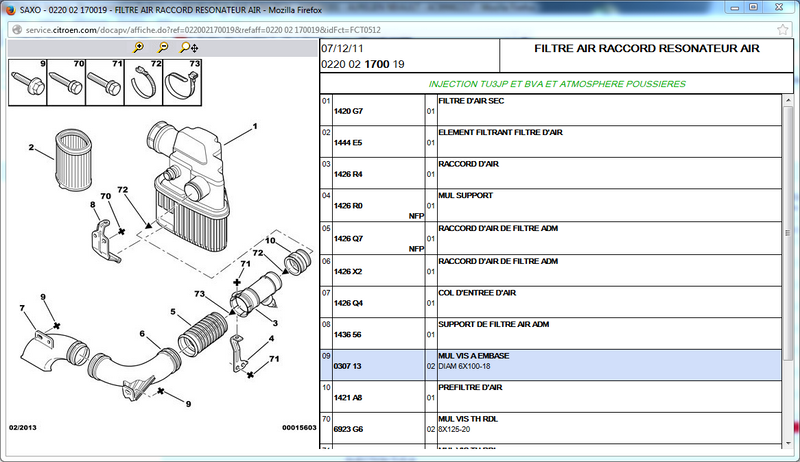The height and width of the screenshot is (462, 800).
Task: Bookmark page with the star icon
Action: pos(783,30)
